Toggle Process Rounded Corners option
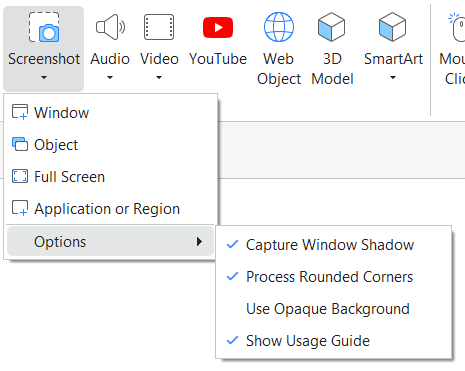Screen dimensions: 465x371 point(334,277)
